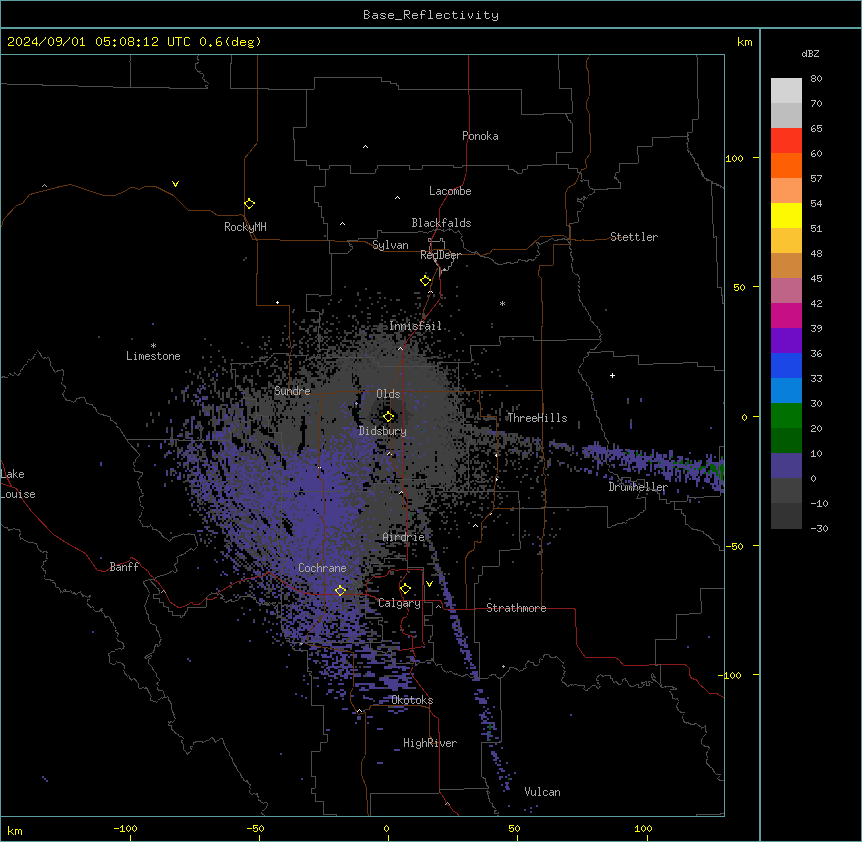
Task: Click the Airdrie city label
Action: [404, 537]
